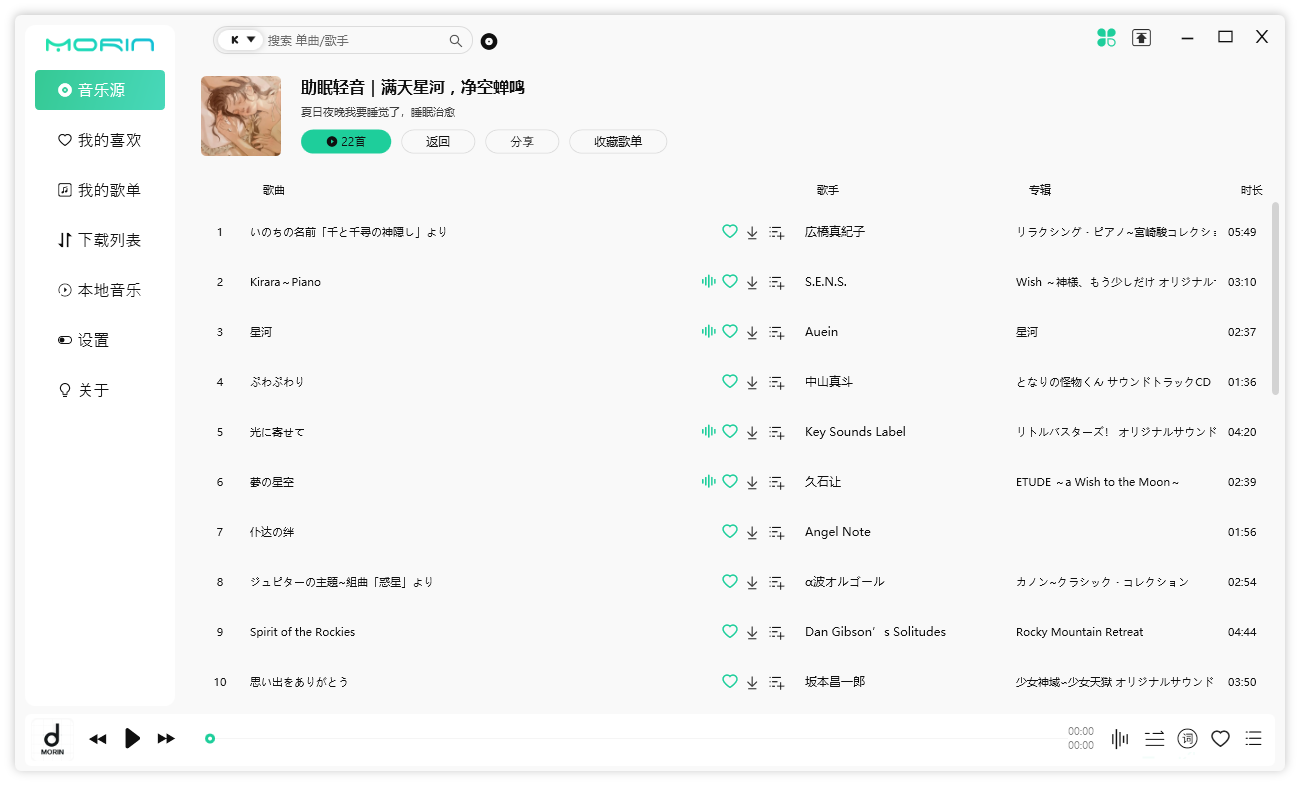Download the song Spirit of the Rockies
Image resolution: width=1300 pixels, height=786 pixels.
point(752,631)
